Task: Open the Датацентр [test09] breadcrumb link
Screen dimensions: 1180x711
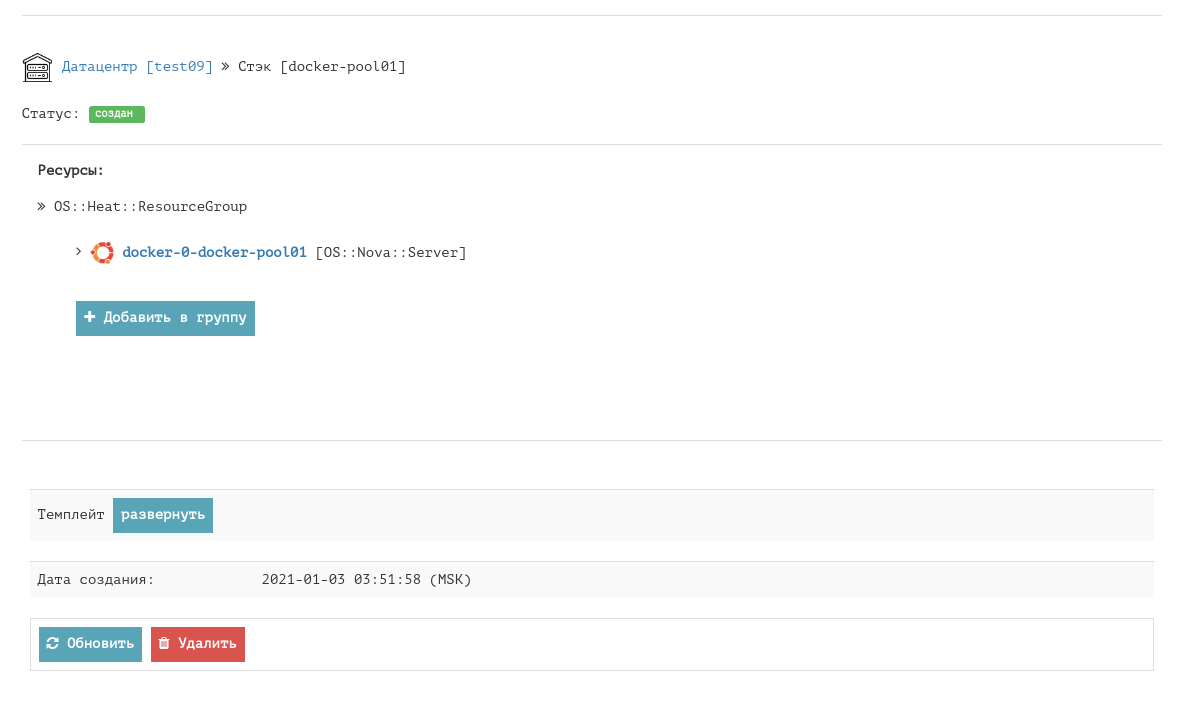Action: tap(137, 67)
